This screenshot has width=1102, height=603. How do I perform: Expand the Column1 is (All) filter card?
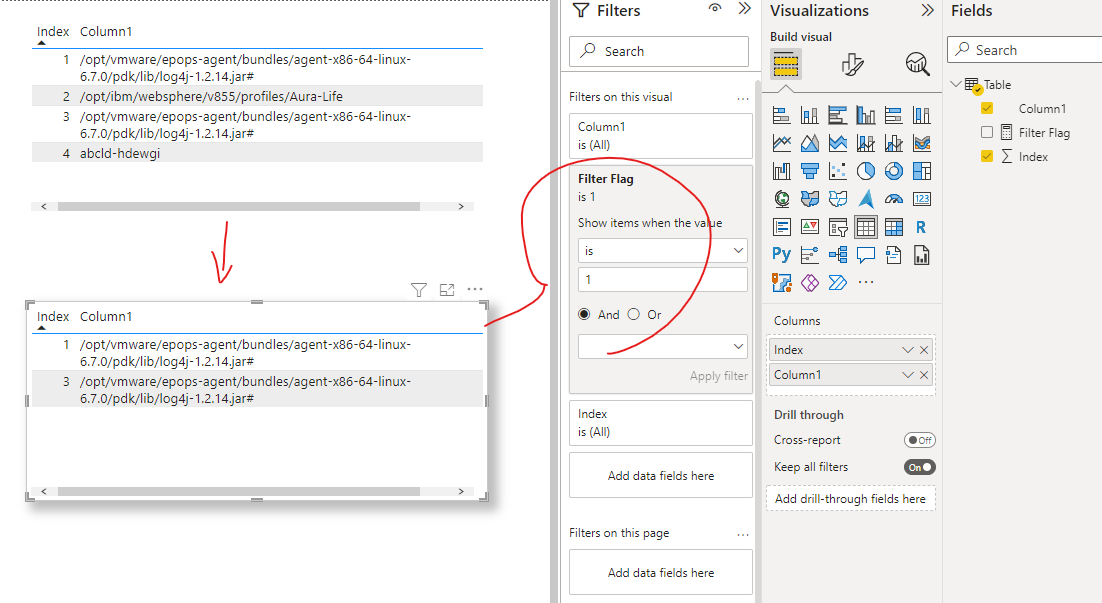pos(661,136)
